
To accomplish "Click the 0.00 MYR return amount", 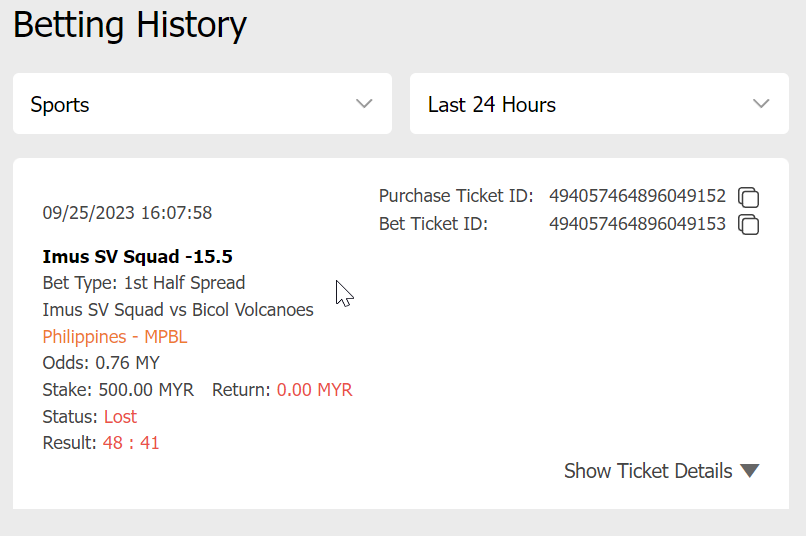I will coord(314,389).
